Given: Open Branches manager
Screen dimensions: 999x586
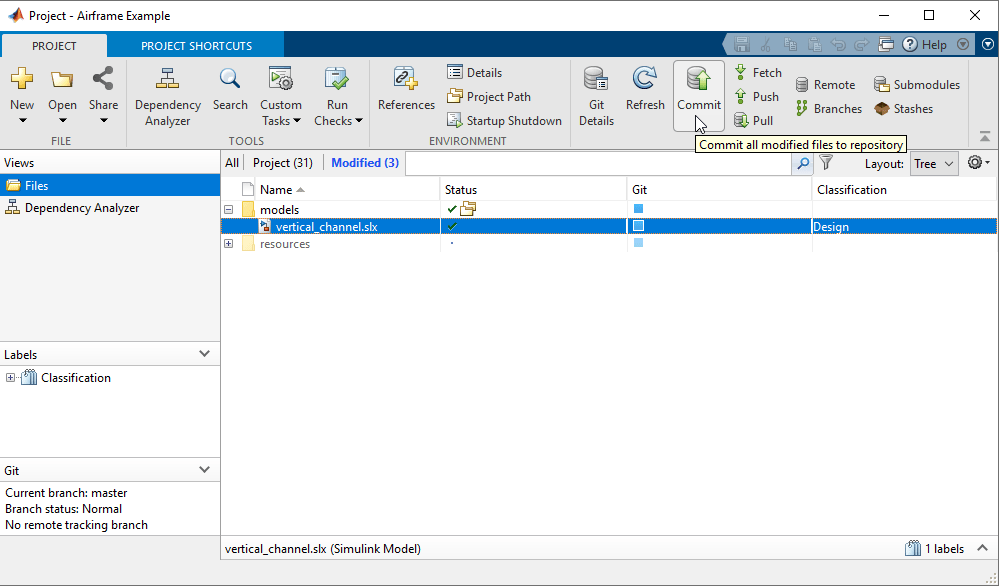Looking at the screenshot, I should pyautogui.click(x=829, y=109).
